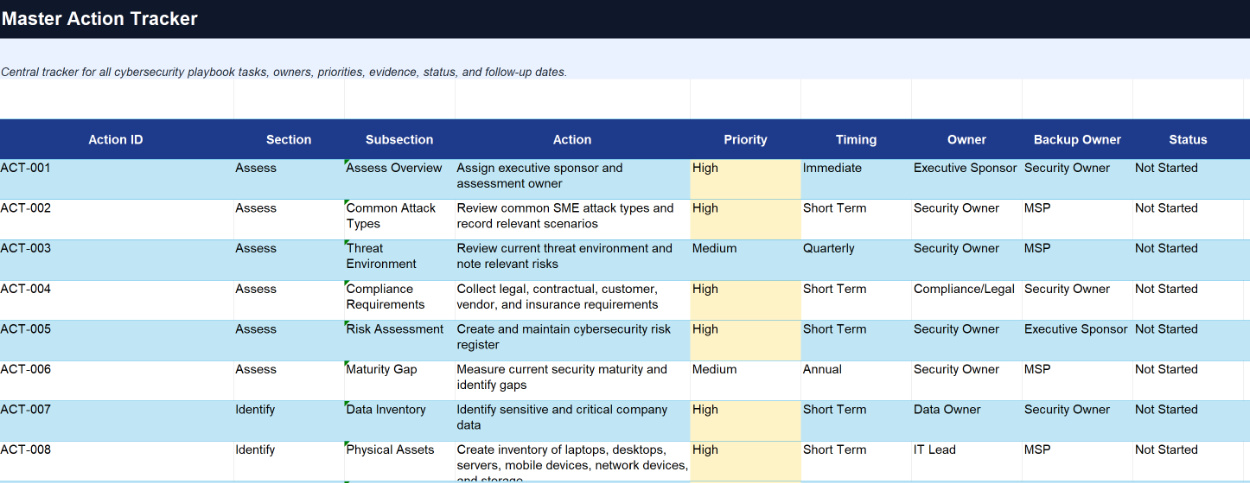Select the High priority cell for ACT-001

(745, 180)
